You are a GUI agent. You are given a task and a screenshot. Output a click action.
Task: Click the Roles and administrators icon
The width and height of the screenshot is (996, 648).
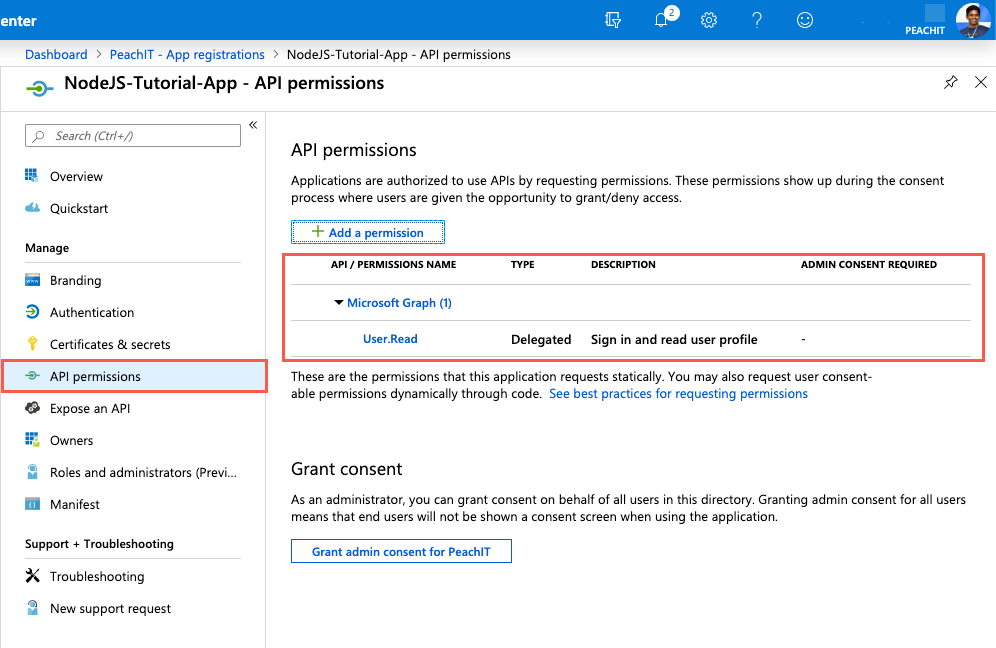point(32,471)
